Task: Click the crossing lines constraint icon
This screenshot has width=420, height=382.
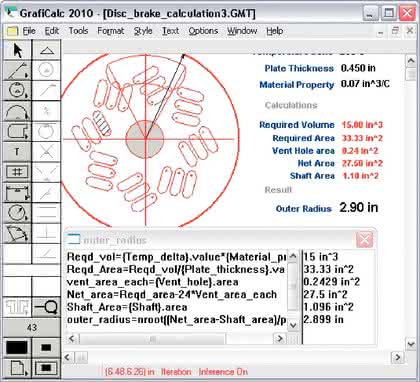Action: (x=47, y=152)
